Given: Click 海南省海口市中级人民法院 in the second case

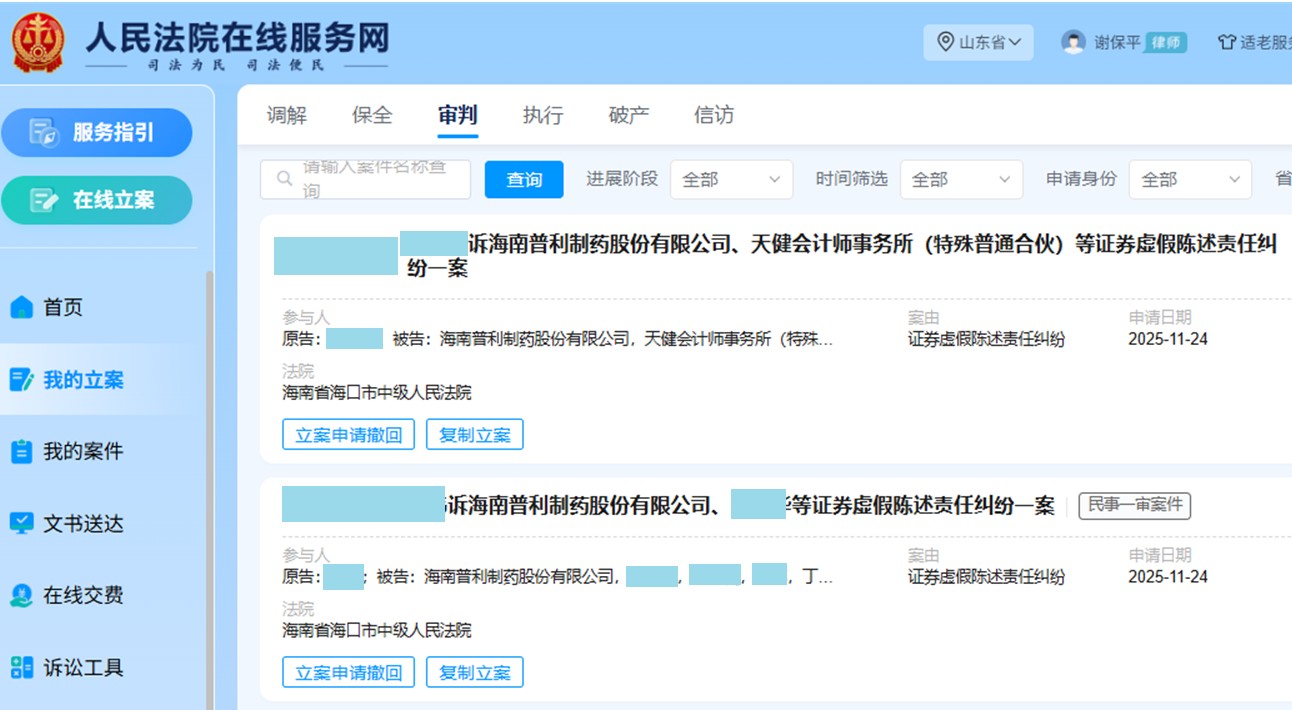Looking at the screenshot, I should (x=377, y=631).
